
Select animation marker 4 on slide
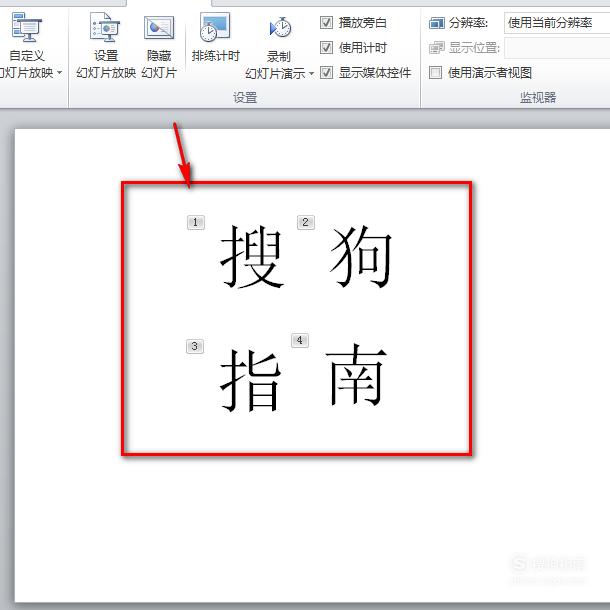point(300,340)
